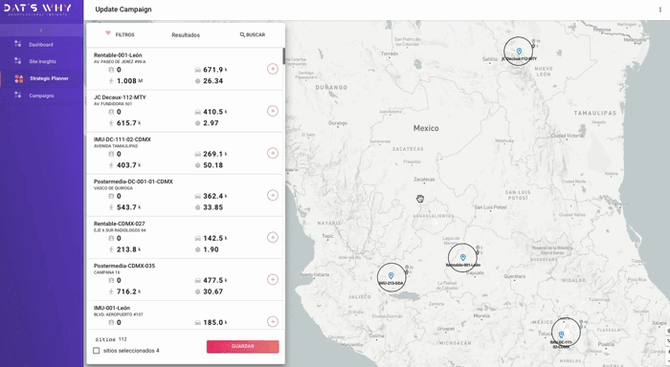This screenshot has width=670, height=367.
Task: Click the value 185.0 k
Action: click(x=215, y=322)
